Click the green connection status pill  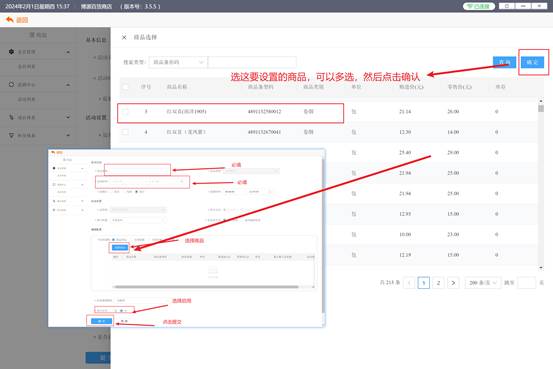coord(479,6)
